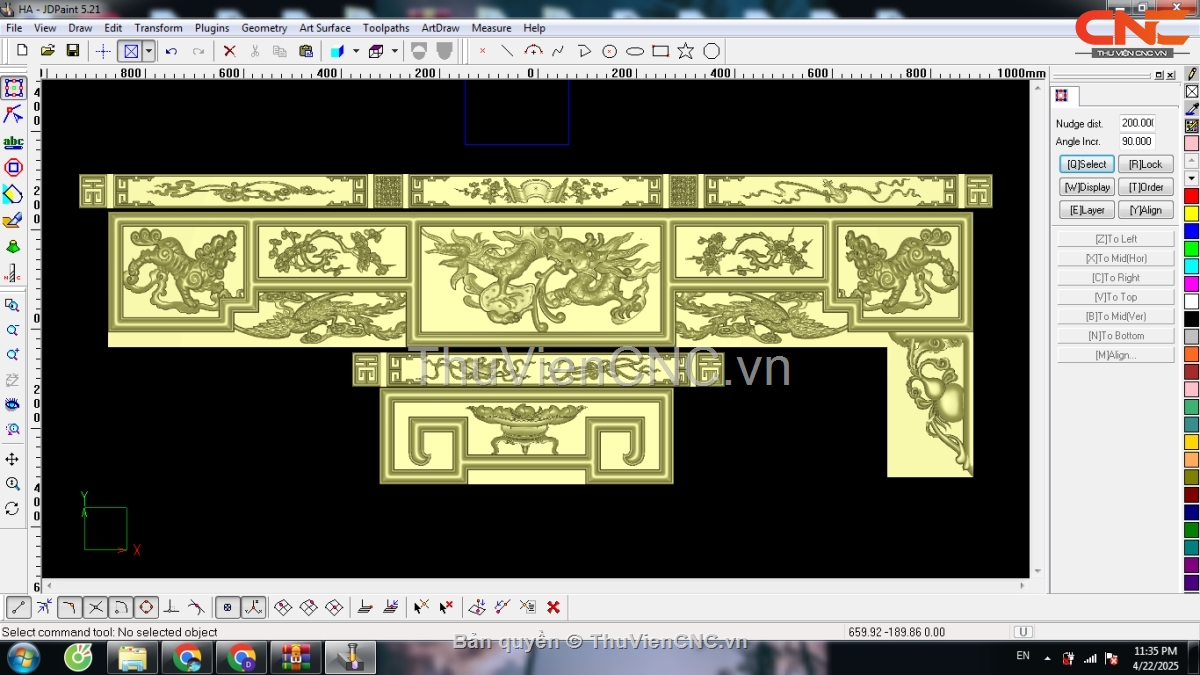Viewport: 1200px width, 675px height.
Task: Click the side panel's tab icon
Action: pyautogui.click(x=1061, y=96)
